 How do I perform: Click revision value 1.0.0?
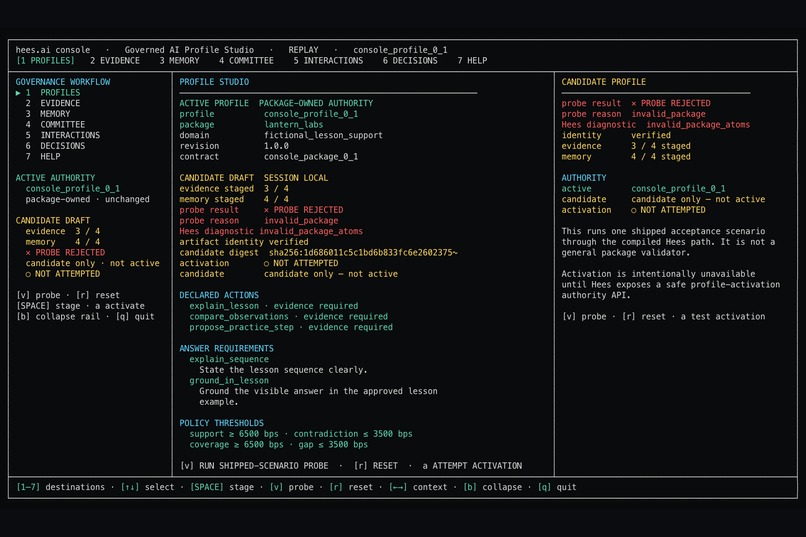coord(276,146)
